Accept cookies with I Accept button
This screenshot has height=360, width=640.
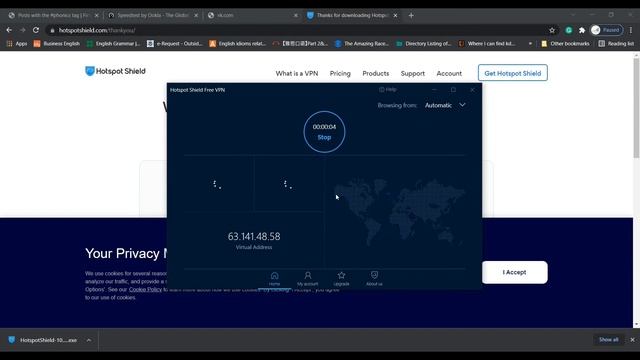pos(514,272)
